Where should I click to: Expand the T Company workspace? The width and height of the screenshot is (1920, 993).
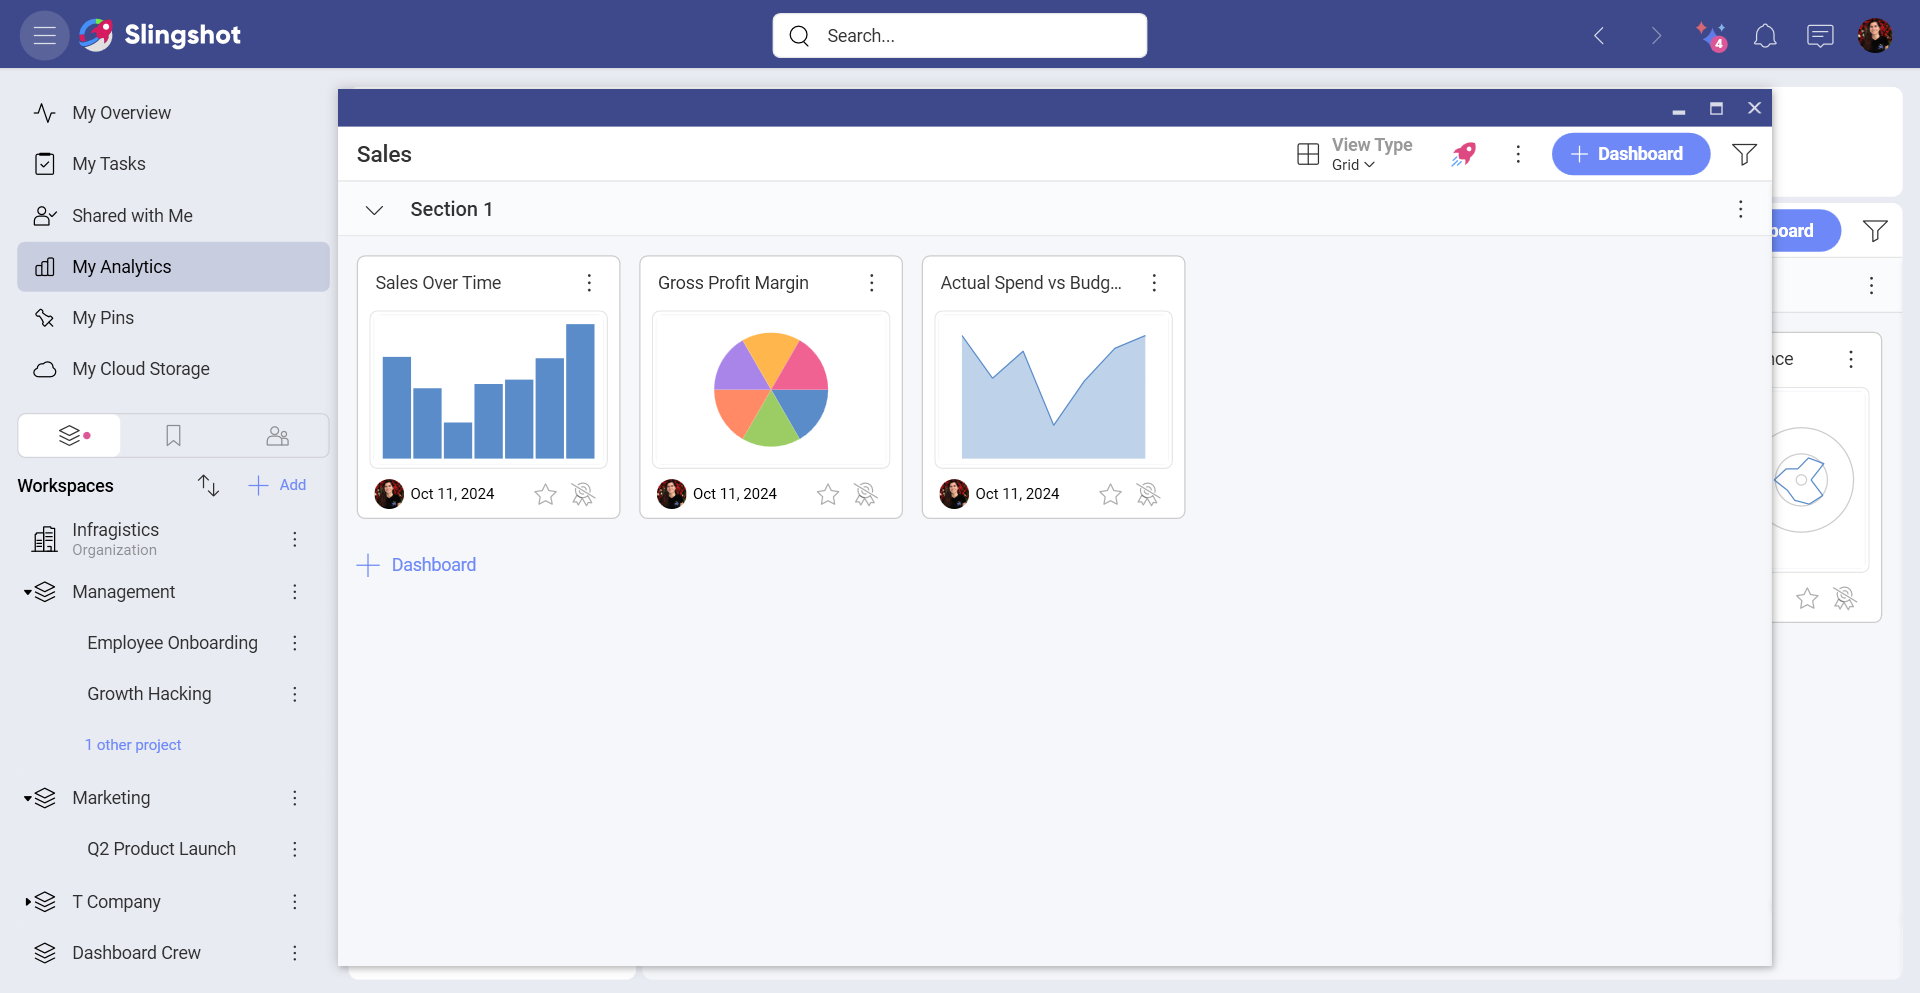coord(28,902)
